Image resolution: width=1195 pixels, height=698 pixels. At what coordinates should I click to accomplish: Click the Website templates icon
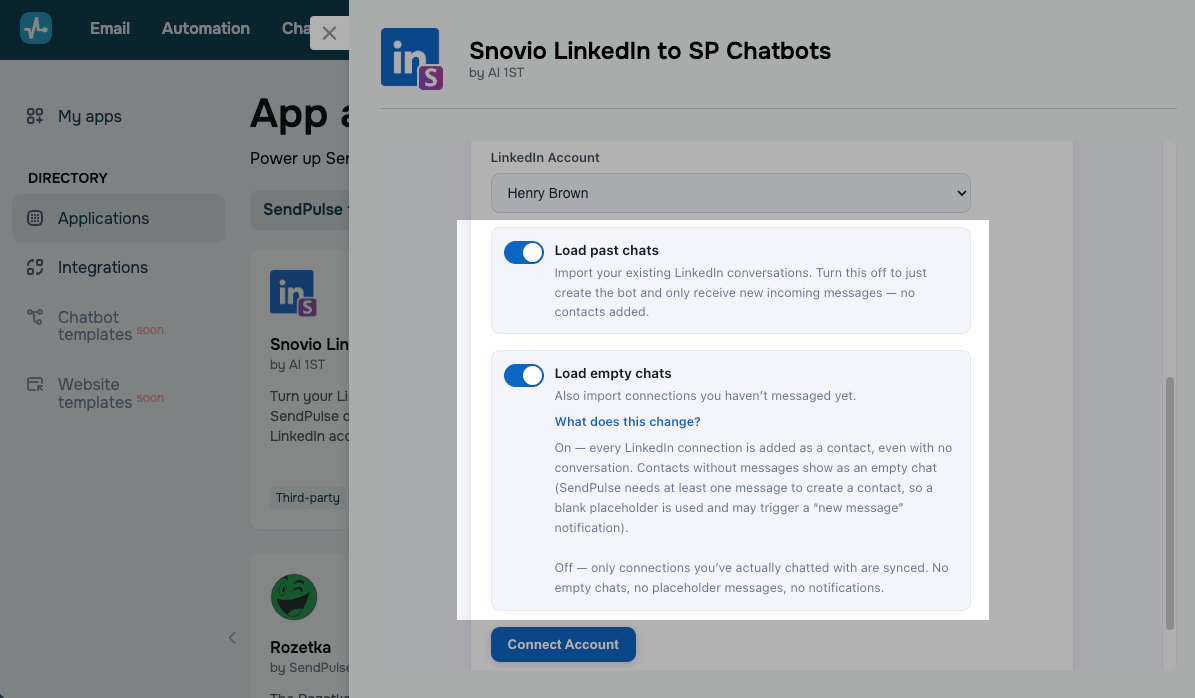(35, 384)
